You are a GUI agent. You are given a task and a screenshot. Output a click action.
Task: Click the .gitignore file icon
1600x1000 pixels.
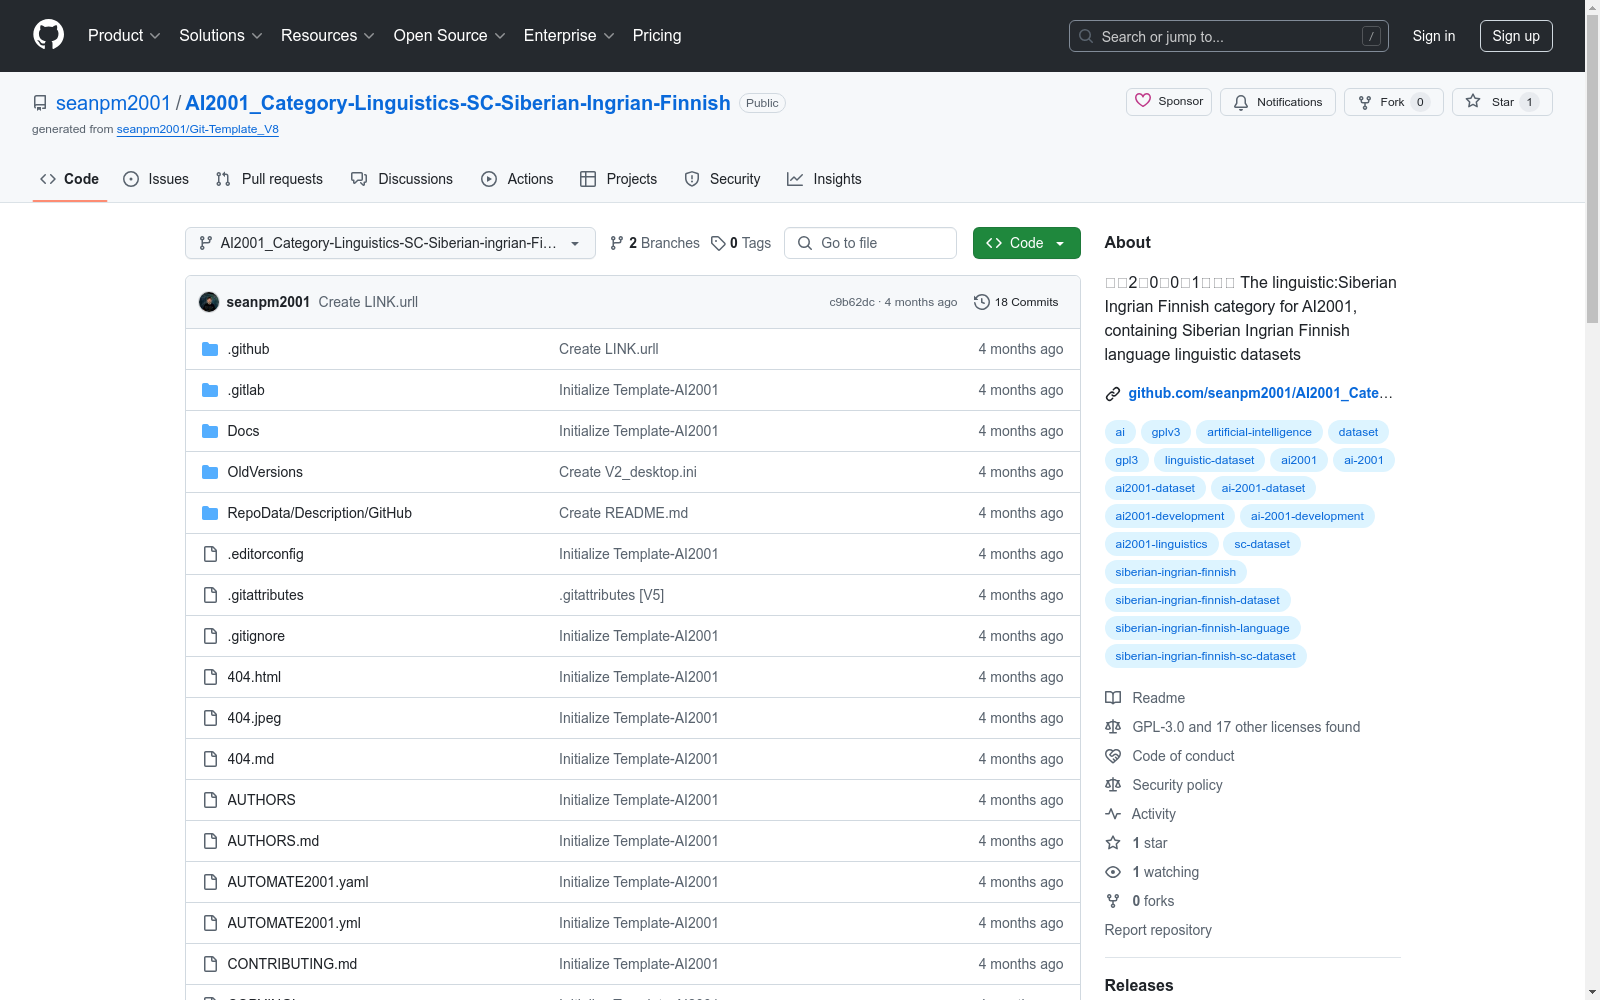pos(210,636)
